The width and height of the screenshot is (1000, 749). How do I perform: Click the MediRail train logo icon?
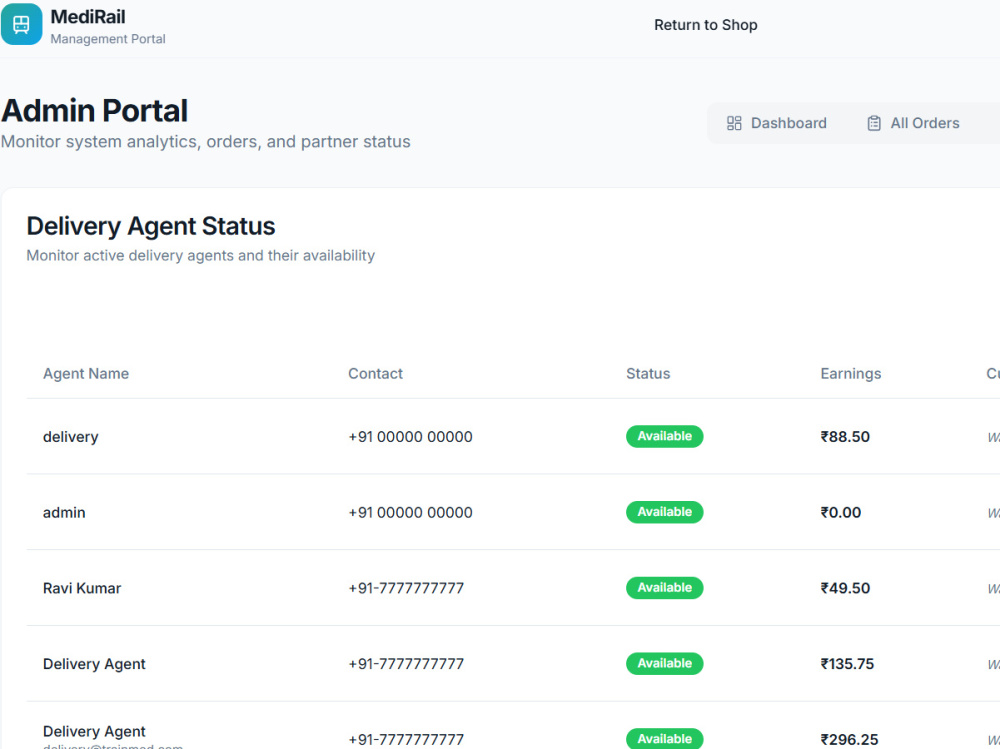21,24
